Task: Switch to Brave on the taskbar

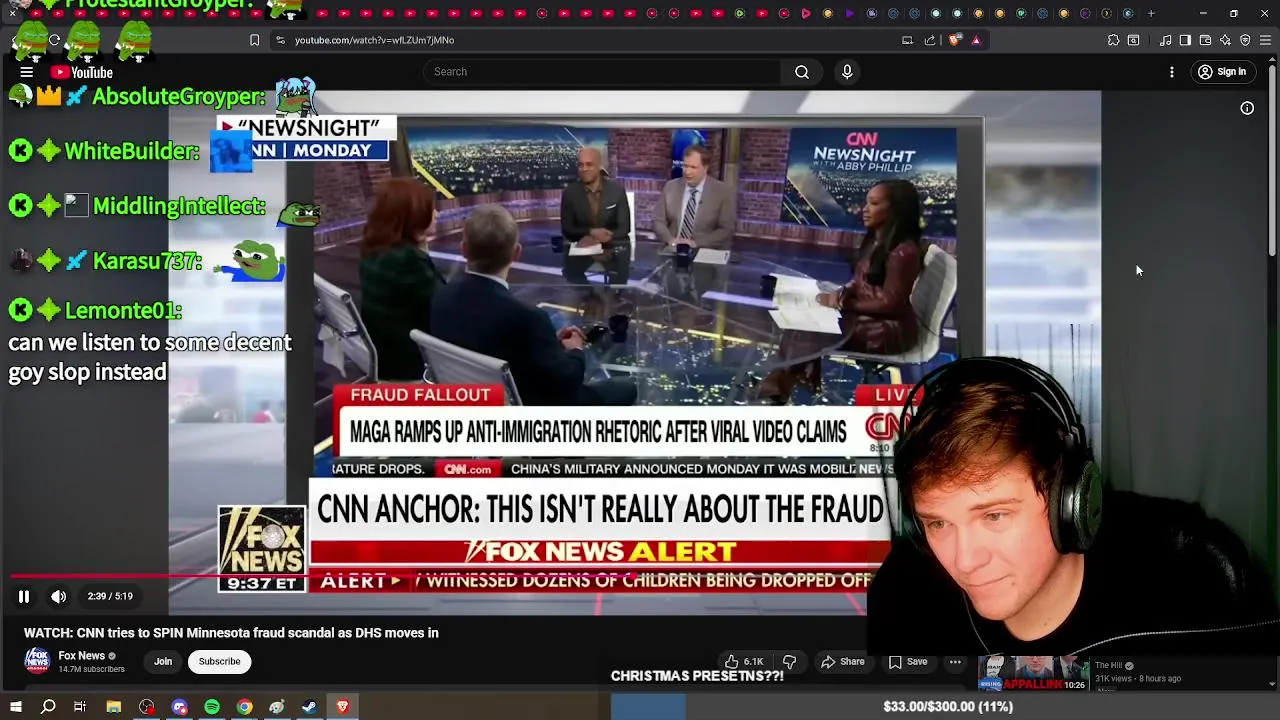Action: [342, 707]
